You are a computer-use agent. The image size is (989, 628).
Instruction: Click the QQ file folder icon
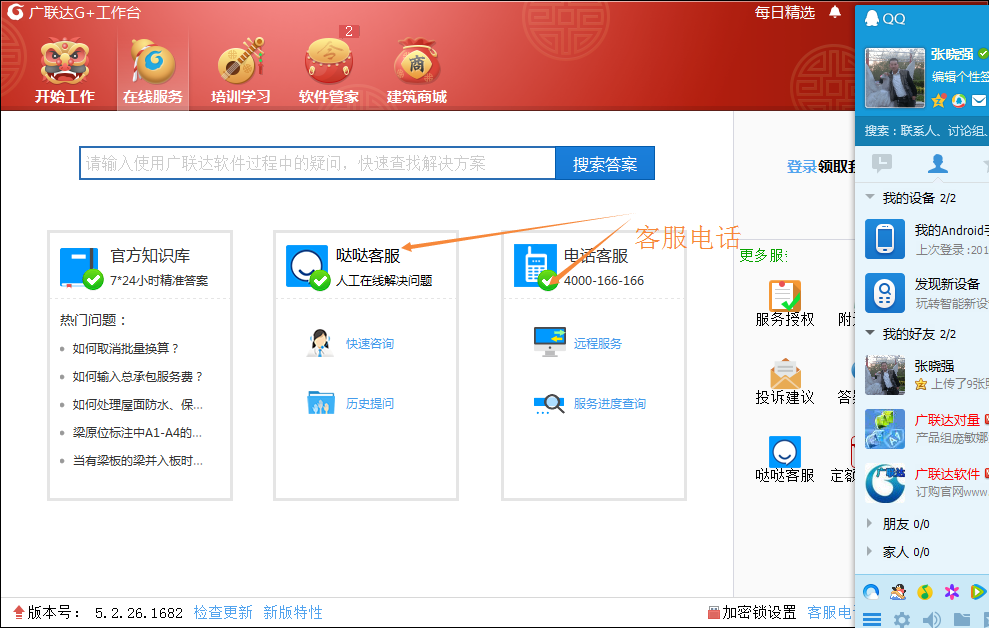click(961, 619)
